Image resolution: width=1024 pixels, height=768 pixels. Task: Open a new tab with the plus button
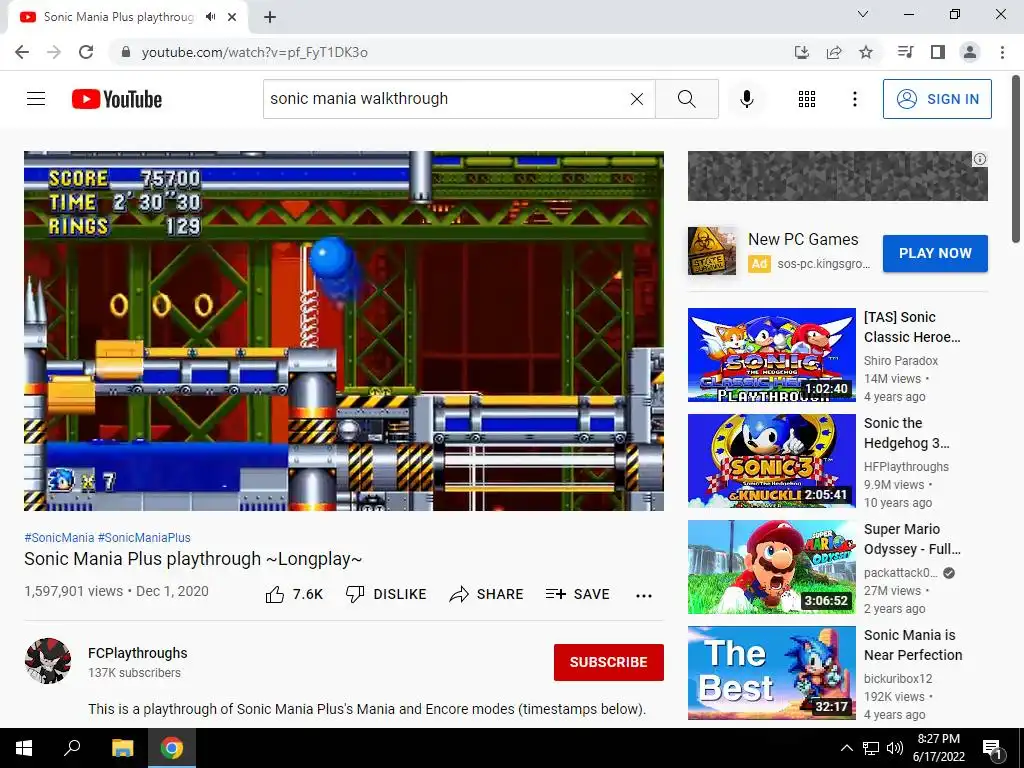(x=270, y=17)
